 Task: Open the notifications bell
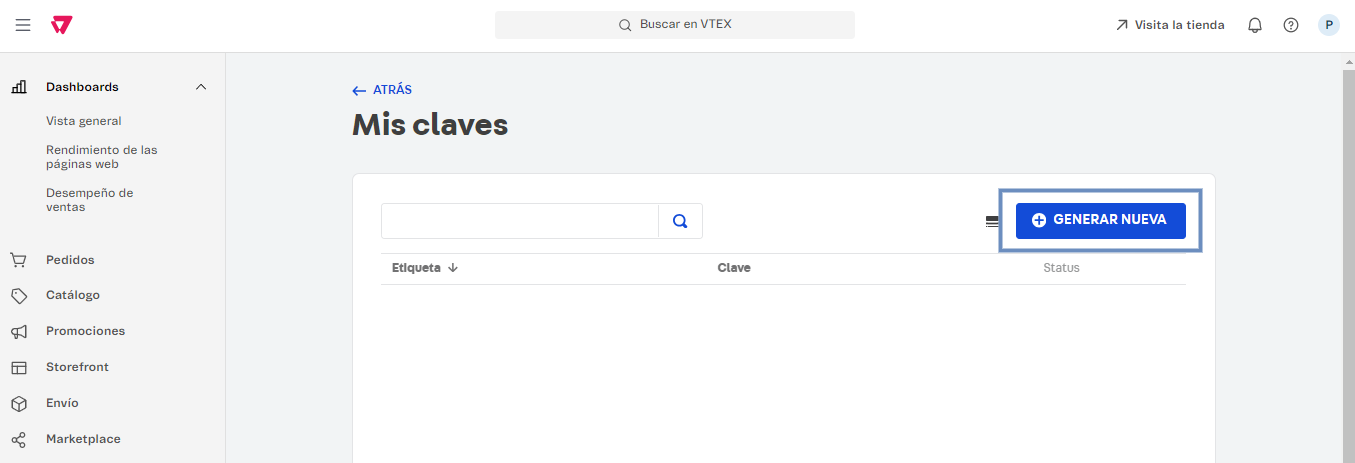(1255, 25)
